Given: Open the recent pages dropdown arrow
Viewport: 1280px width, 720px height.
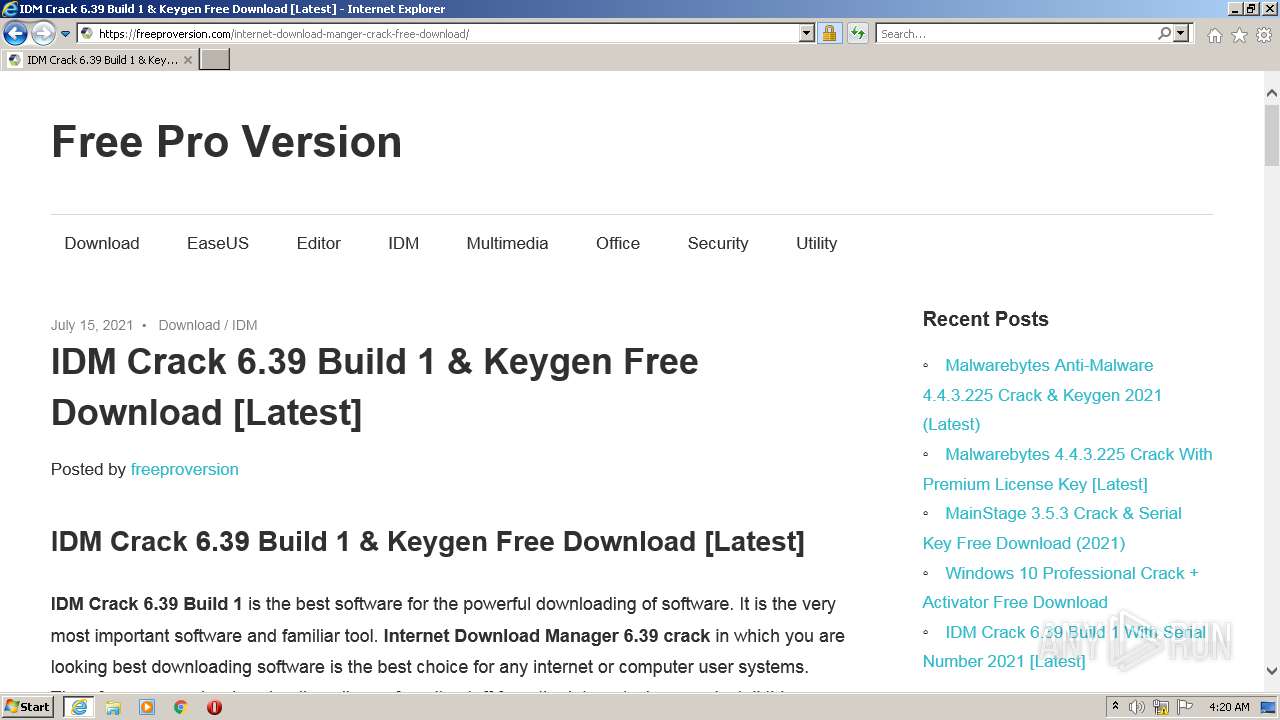Looking at the screenshot, I should [x=65, y=34].
